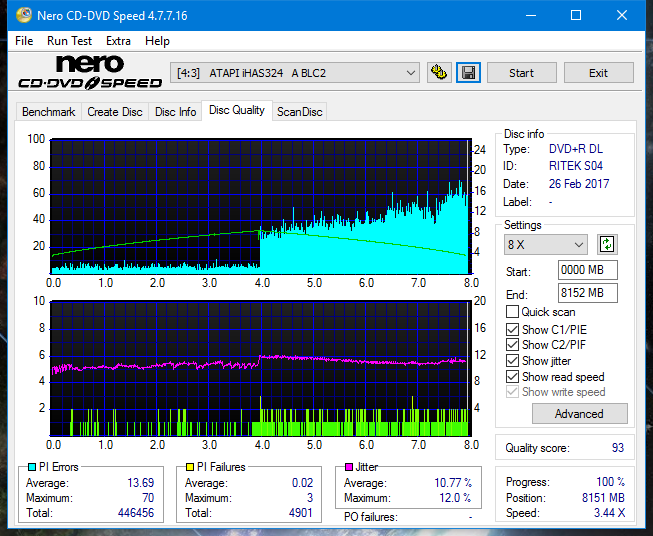Screen dimensions: 653x536
Task: Click the PI Failures yellow color swatch
Action: pyautogui.click(x=190, y=467)
